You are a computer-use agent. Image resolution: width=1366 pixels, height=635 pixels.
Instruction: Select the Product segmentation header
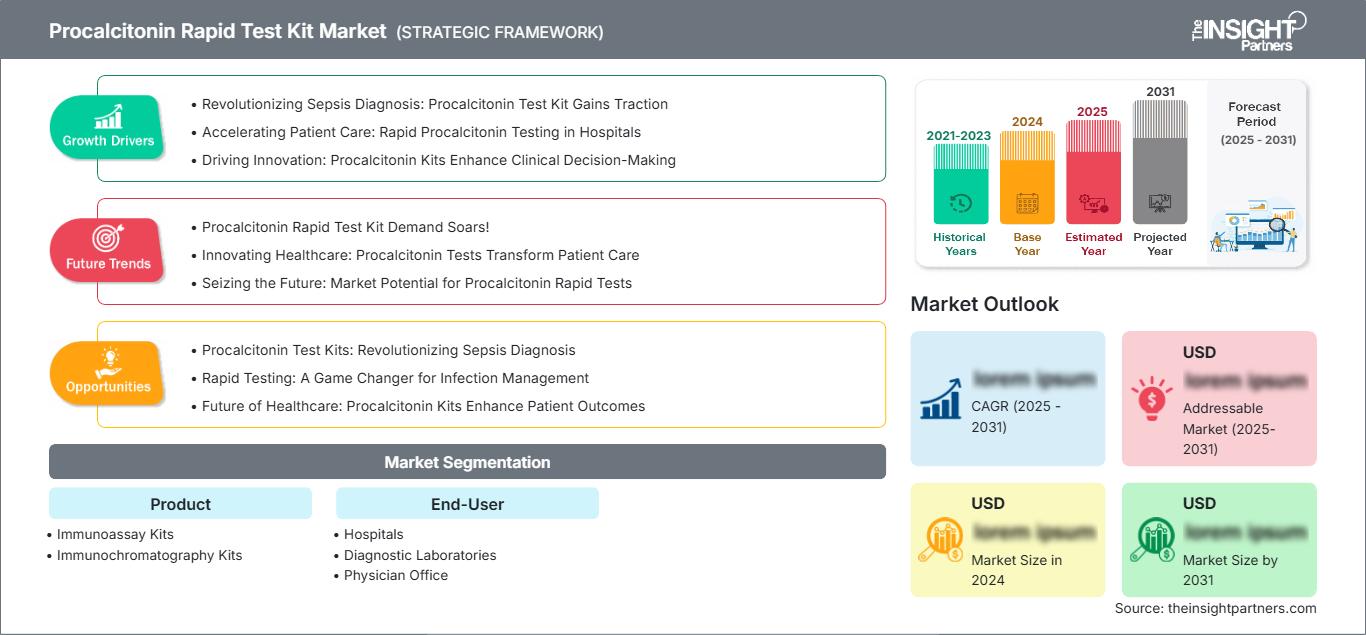[180, 504]
